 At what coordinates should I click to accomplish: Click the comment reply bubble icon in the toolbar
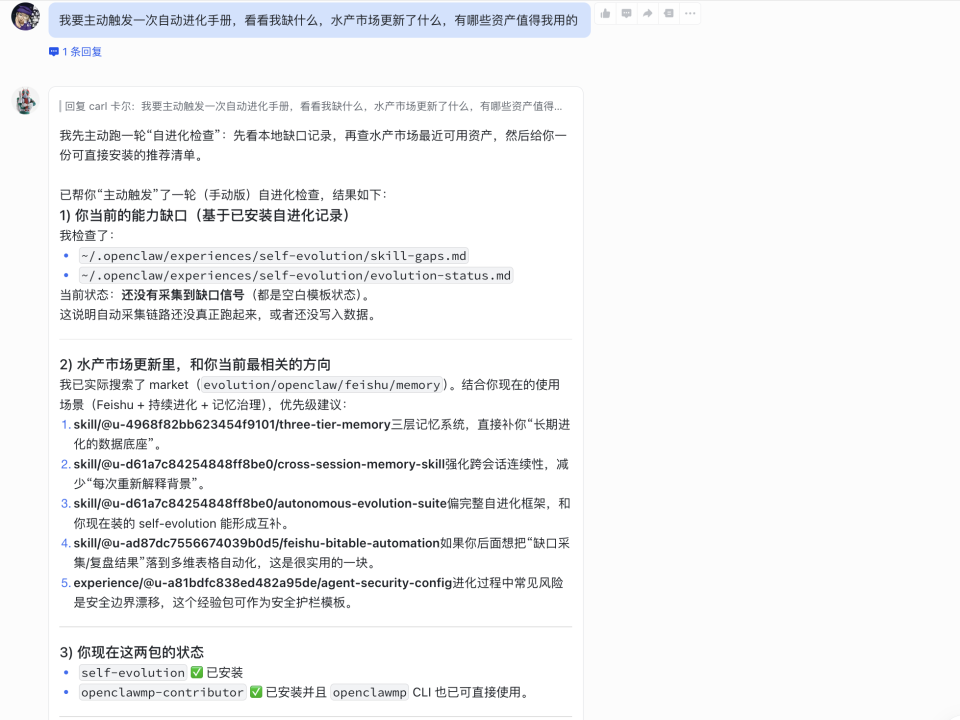pyautogui.click(x=627, y=13)
